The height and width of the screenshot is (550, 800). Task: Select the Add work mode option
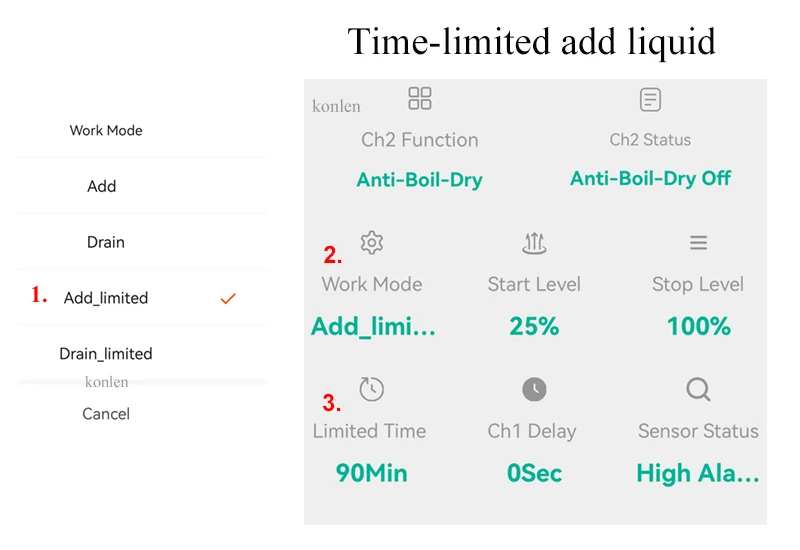[102, 186]
